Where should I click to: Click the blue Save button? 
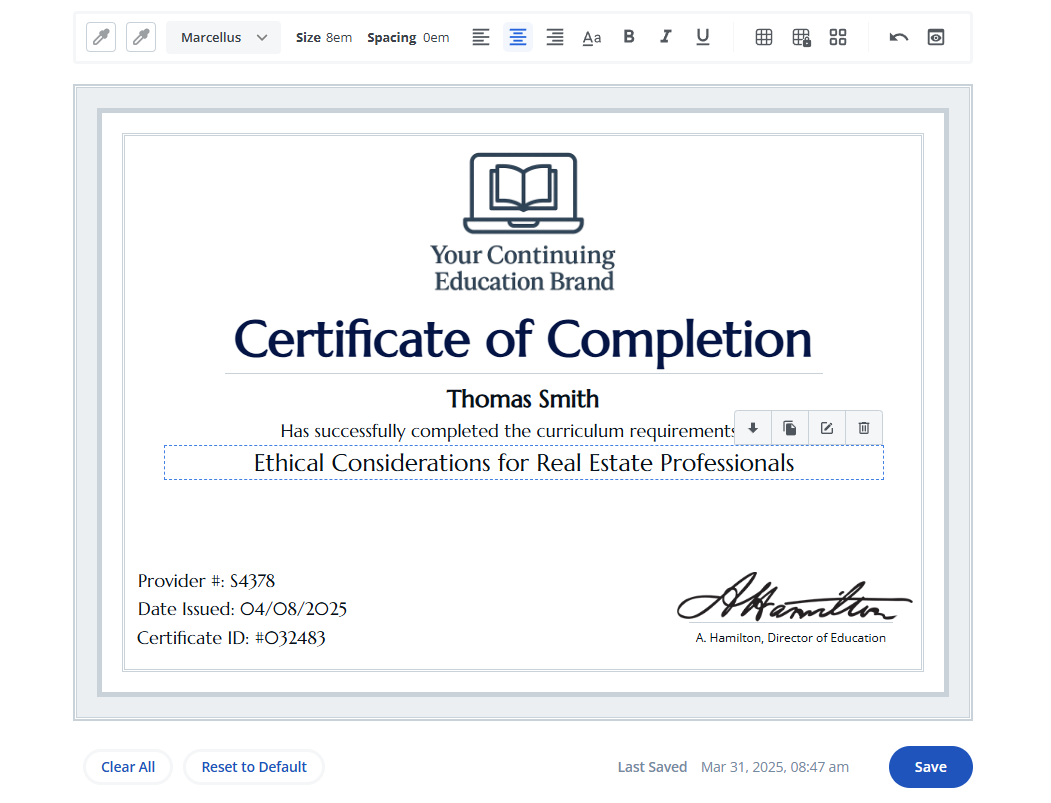pyautogui.click(x=930, y=767)
